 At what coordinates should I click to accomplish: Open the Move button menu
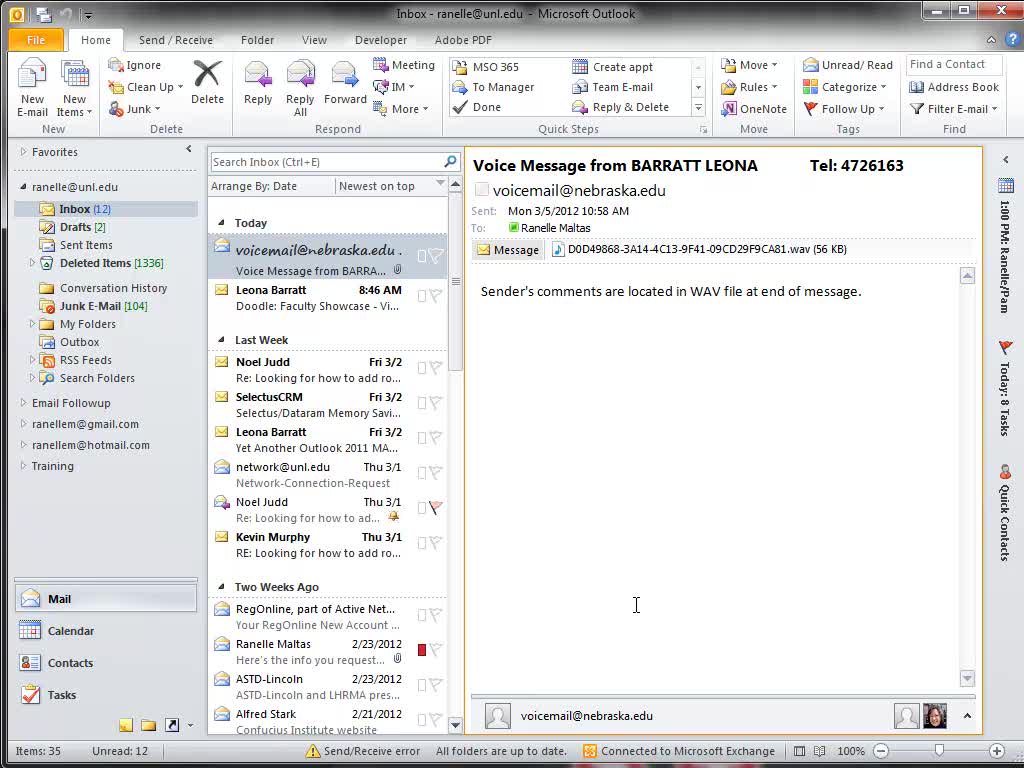click(749, 65)
